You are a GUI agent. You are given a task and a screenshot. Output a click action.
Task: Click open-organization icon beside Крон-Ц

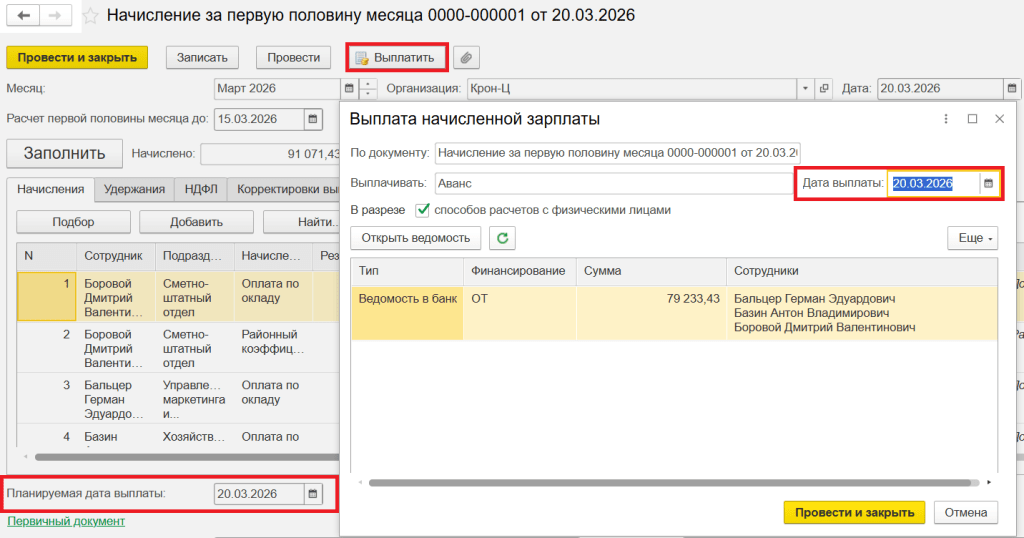[825, 89]
